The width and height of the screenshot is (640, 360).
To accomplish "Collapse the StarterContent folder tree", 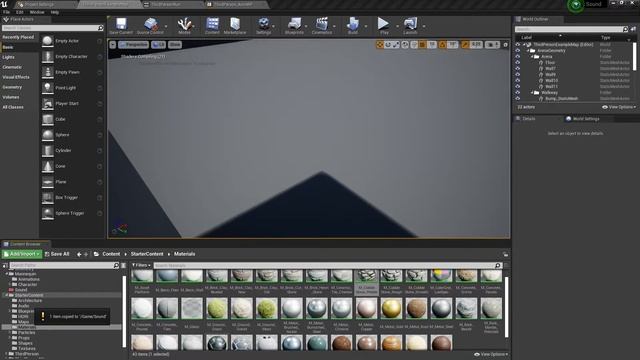I will (7, 295).
